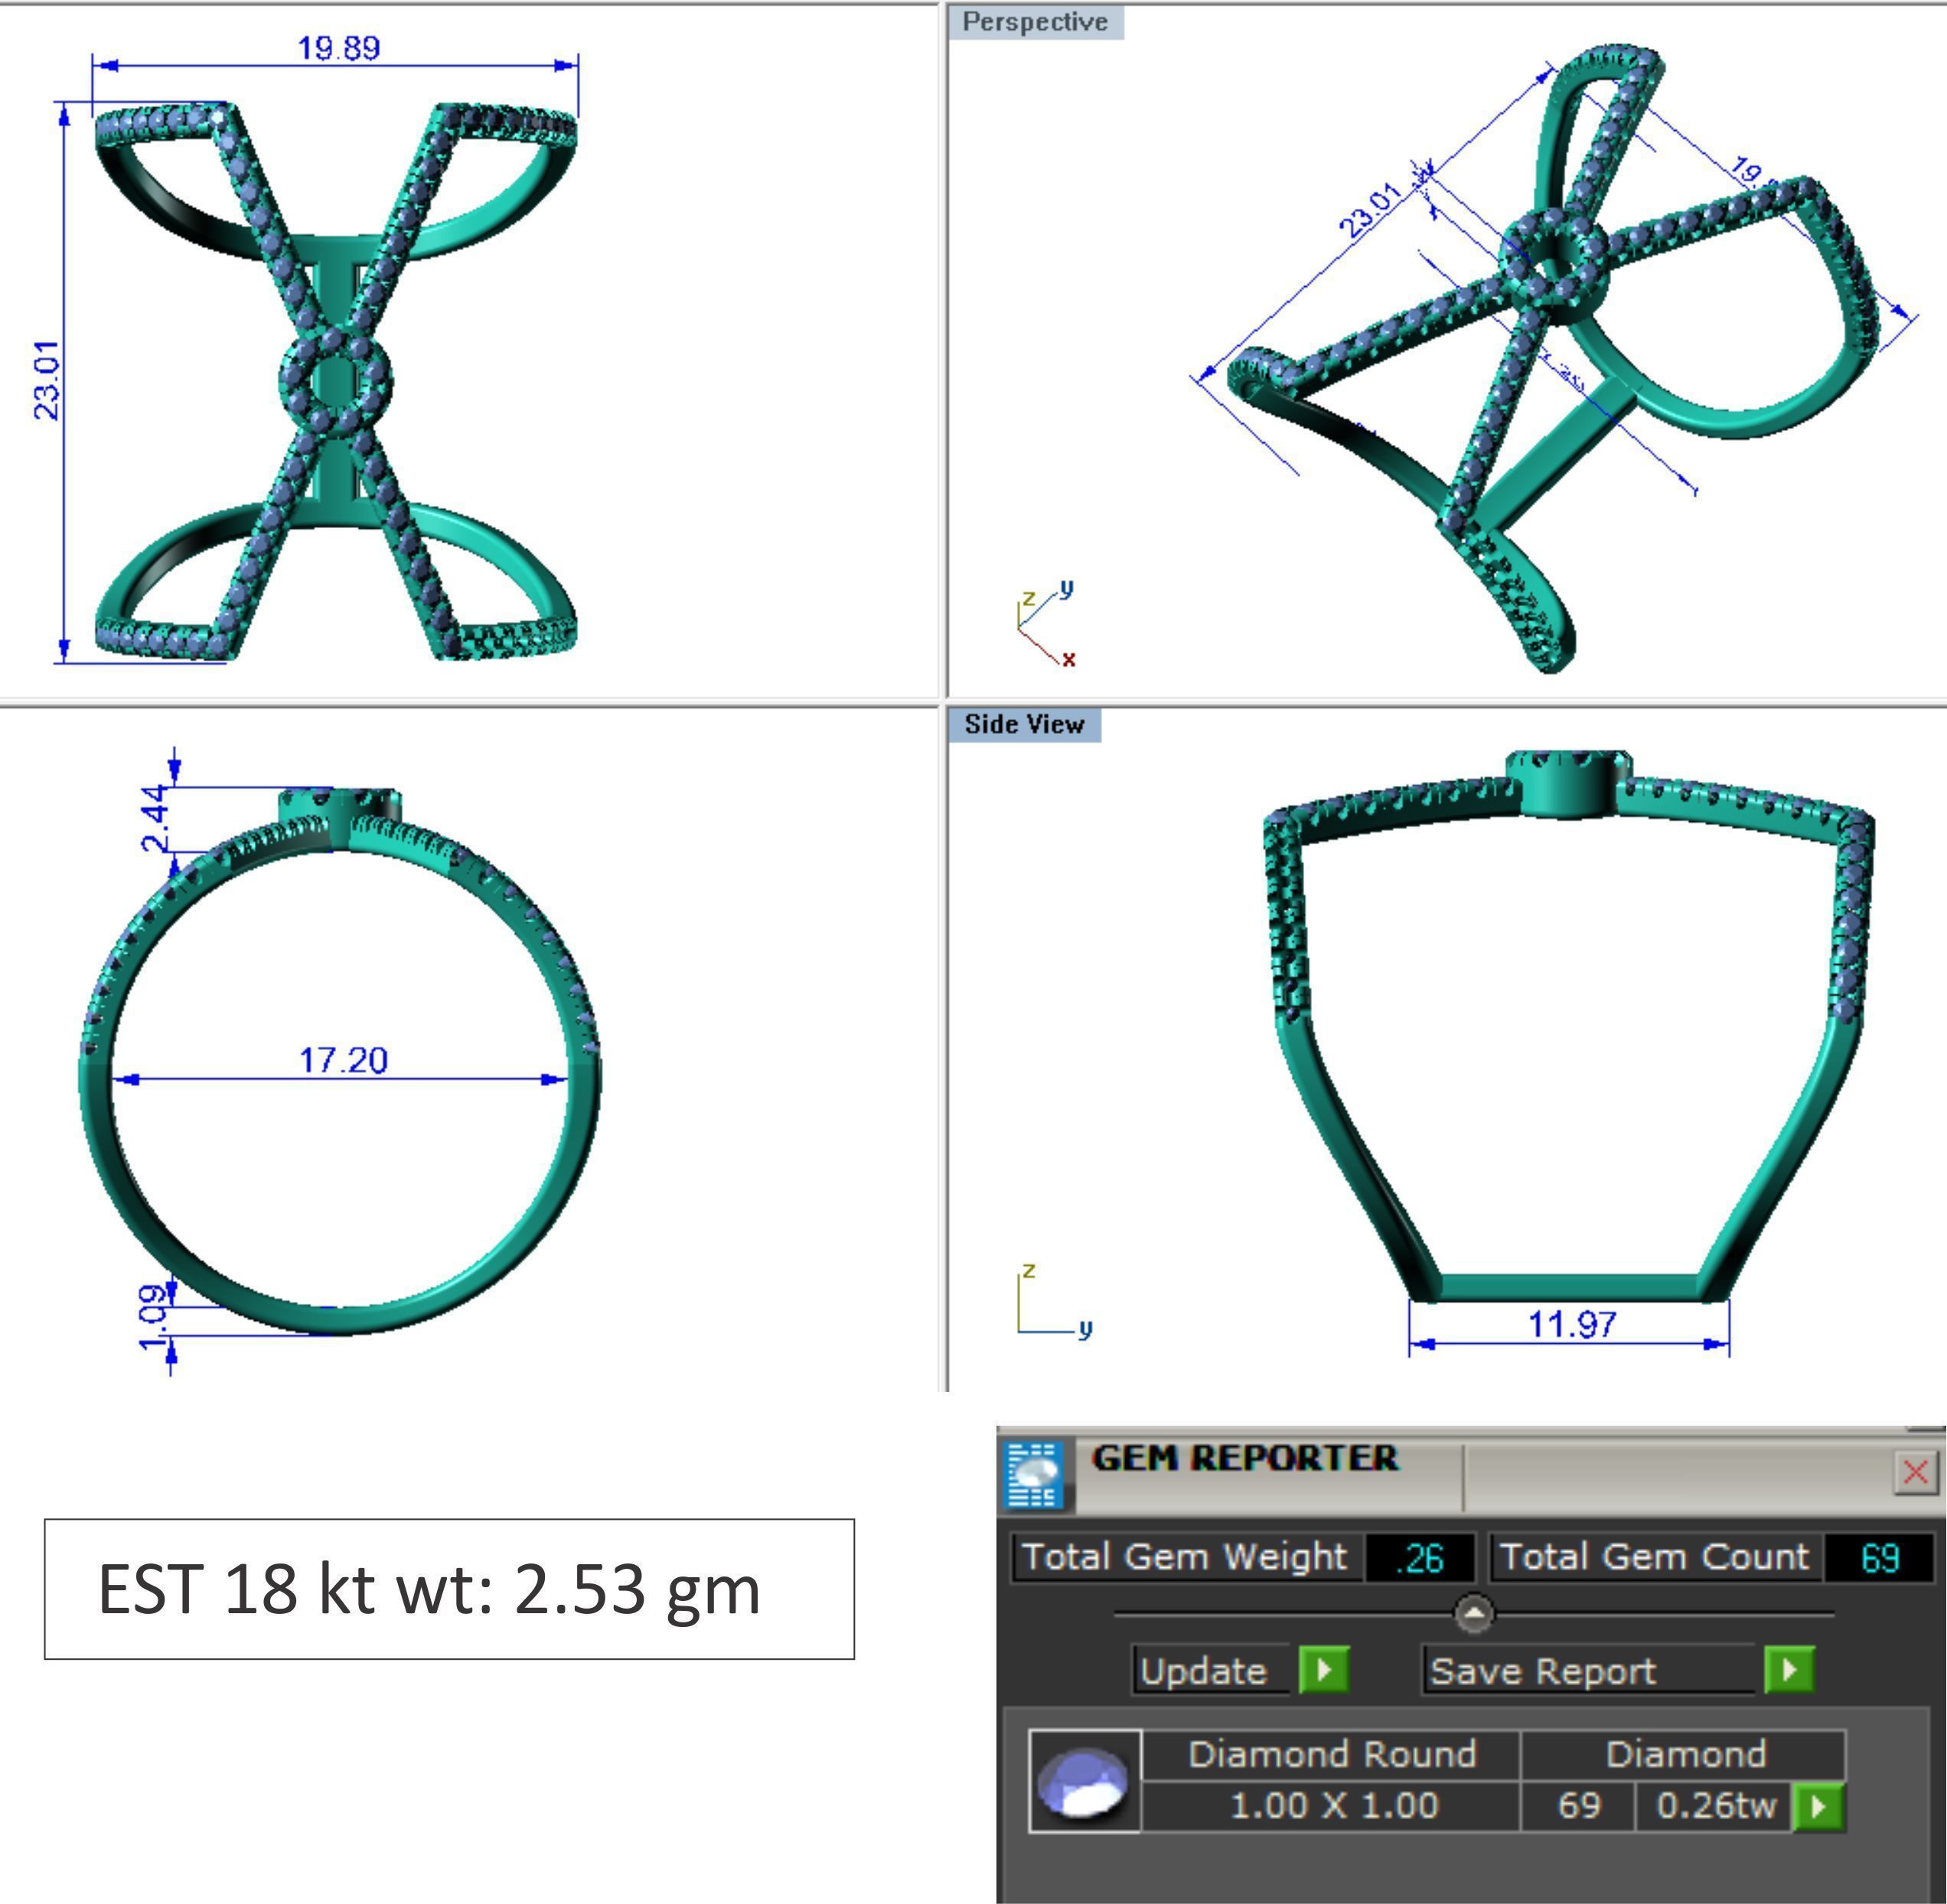Click the green arrow beside 0.26tw
Viewport: 1947px width, 1904px height.
pyautogui.click(x=1818, y=1806)
